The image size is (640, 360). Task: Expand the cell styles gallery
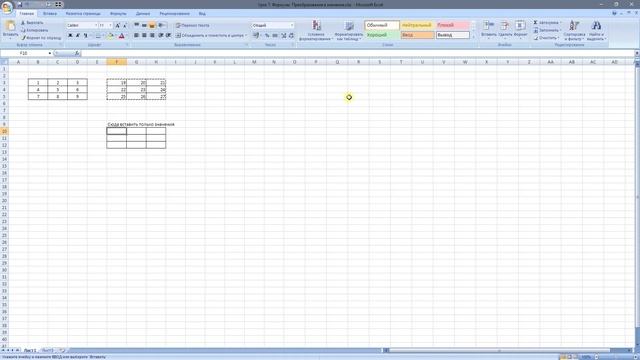[x=473, y=37]
